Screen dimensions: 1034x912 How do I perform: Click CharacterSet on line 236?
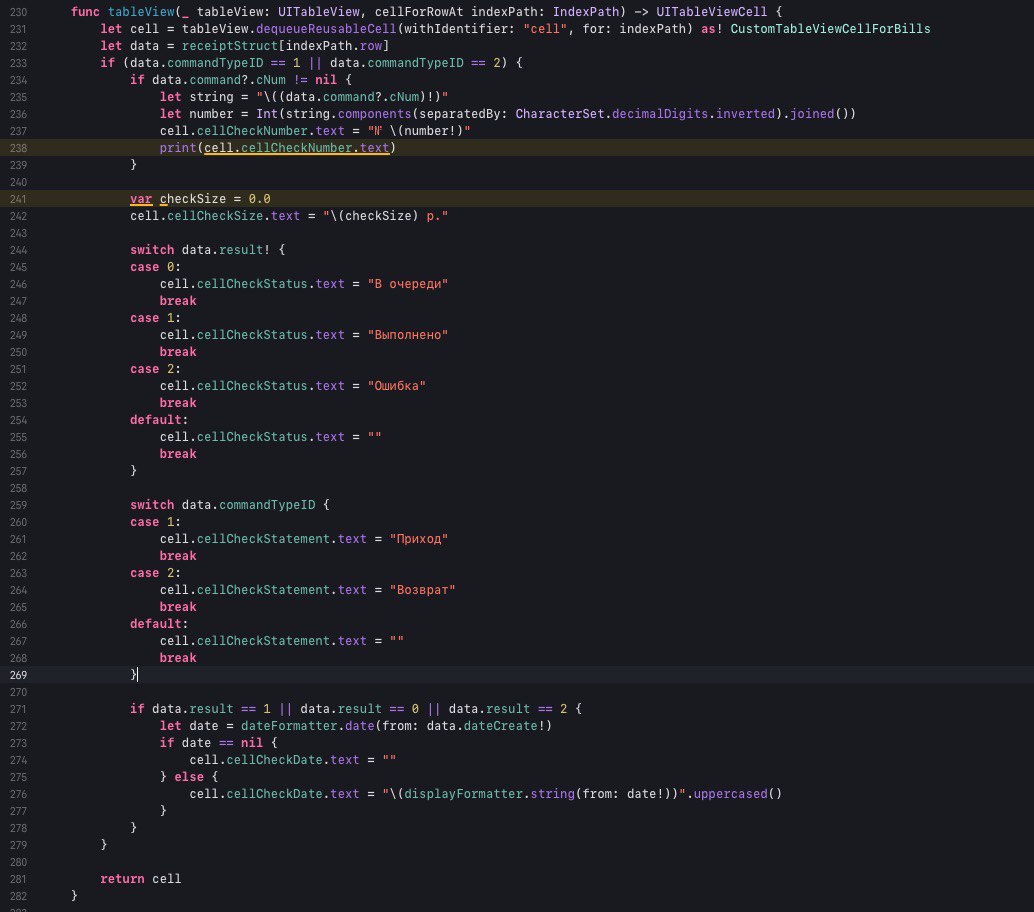[560, 114]
